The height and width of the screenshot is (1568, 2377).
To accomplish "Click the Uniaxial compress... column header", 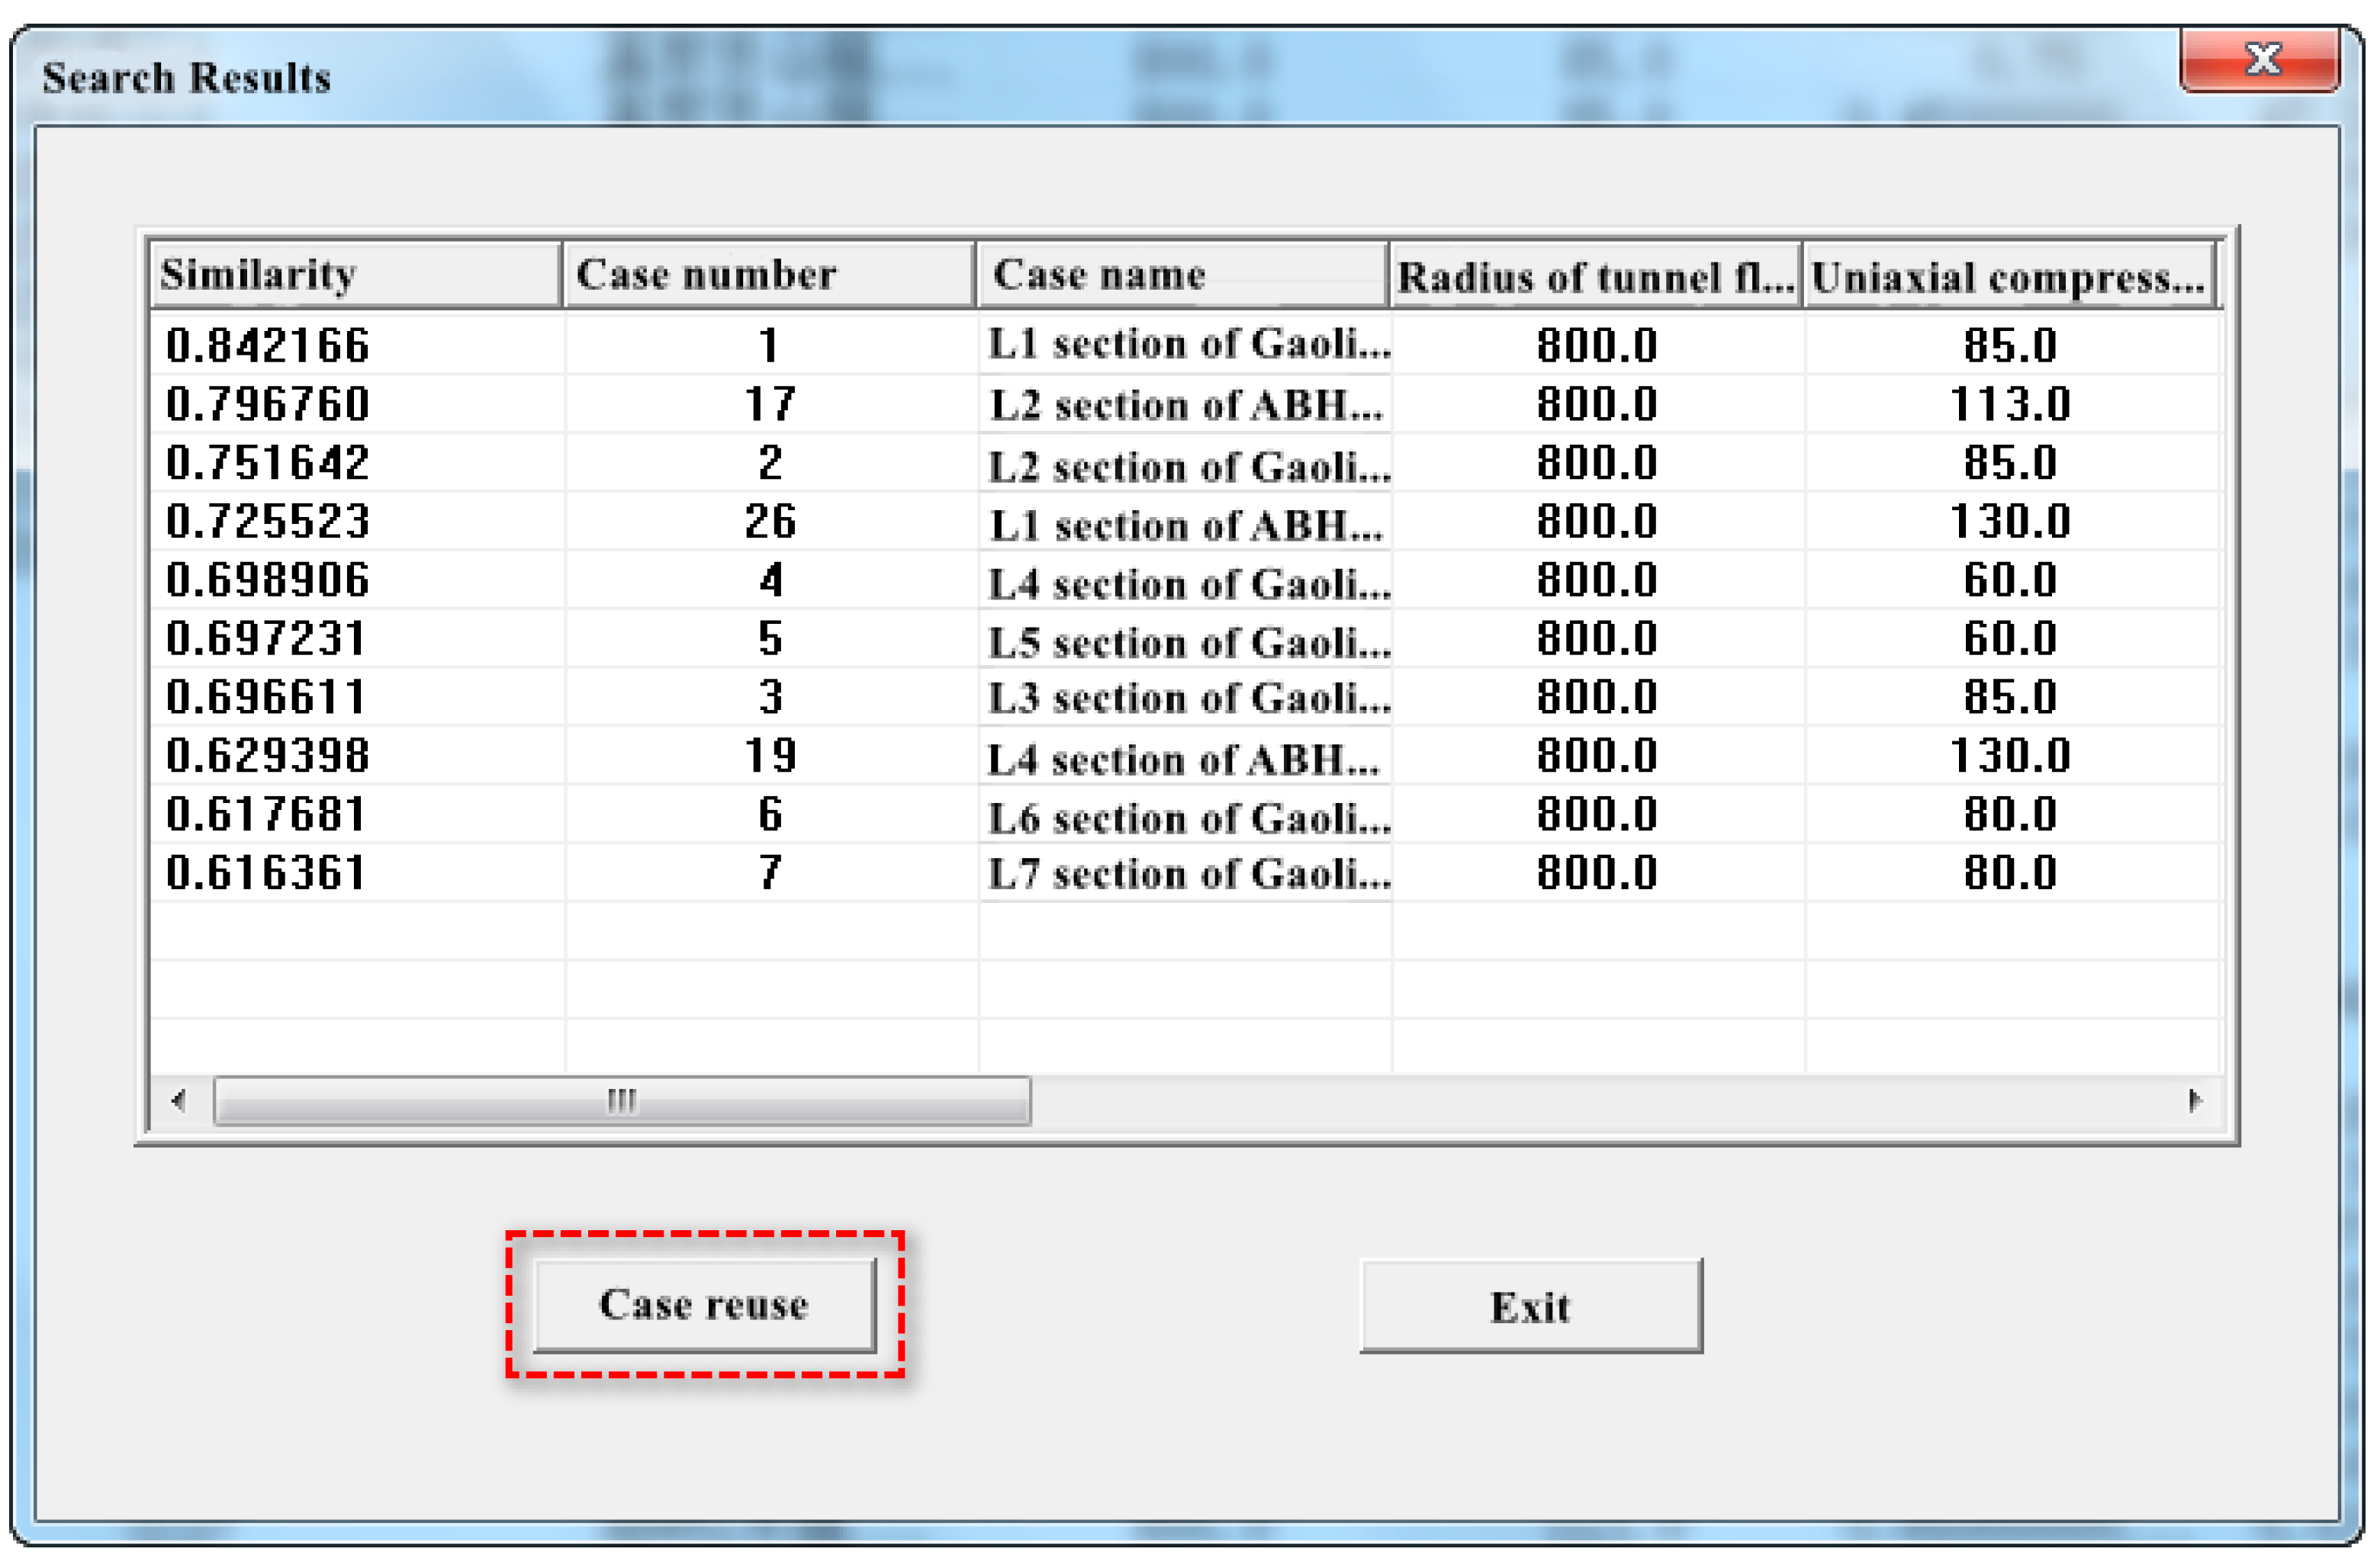I will (x=2008, y=277).
